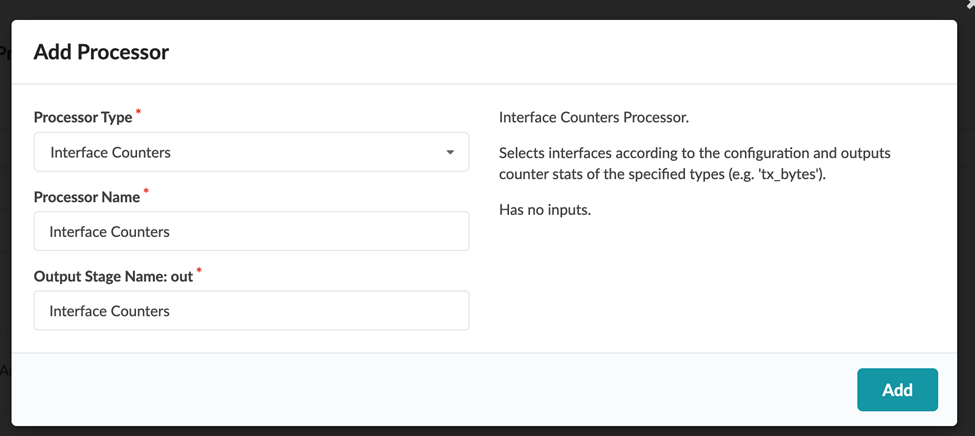
Task: Click the 'Has no inputs.' text
Action: [545, 210]
